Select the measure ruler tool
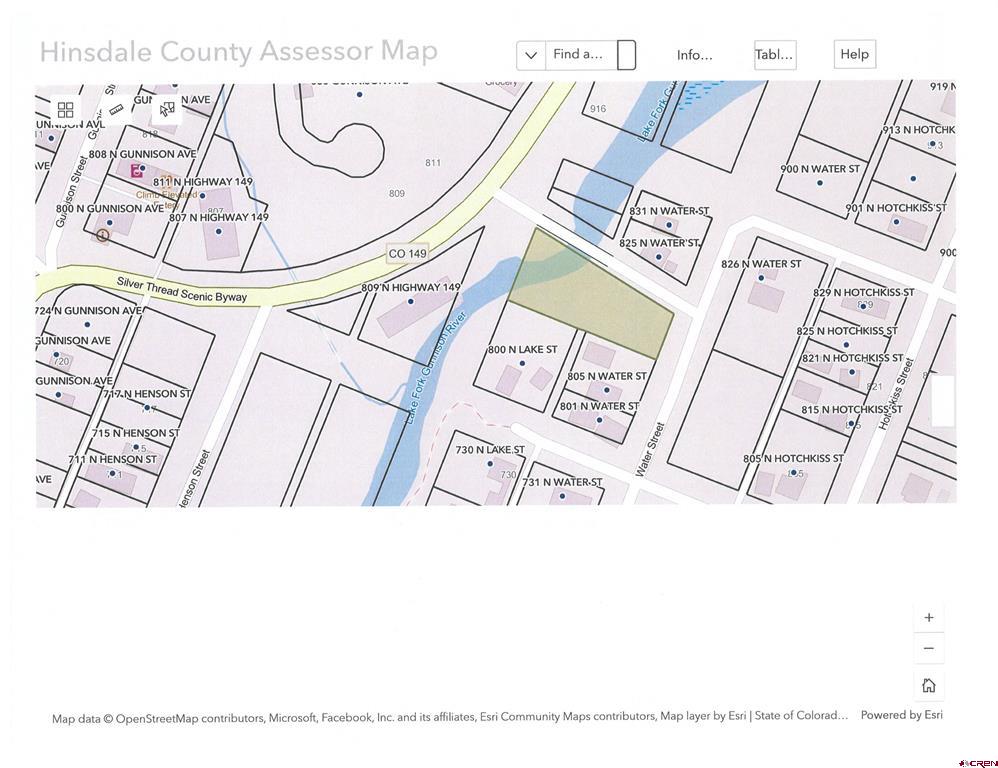Viewport: 998px width, 768px height. click(x=116, y=110)
